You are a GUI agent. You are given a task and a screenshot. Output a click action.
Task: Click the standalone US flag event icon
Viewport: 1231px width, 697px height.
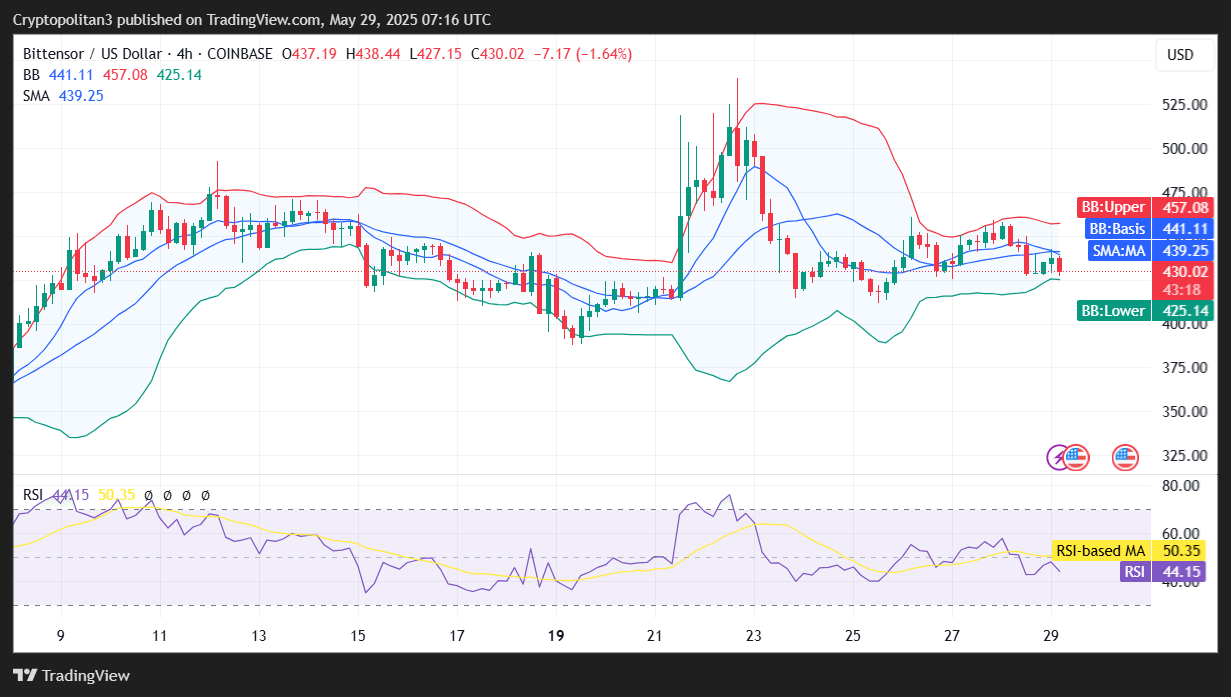tap(1125, 458)
